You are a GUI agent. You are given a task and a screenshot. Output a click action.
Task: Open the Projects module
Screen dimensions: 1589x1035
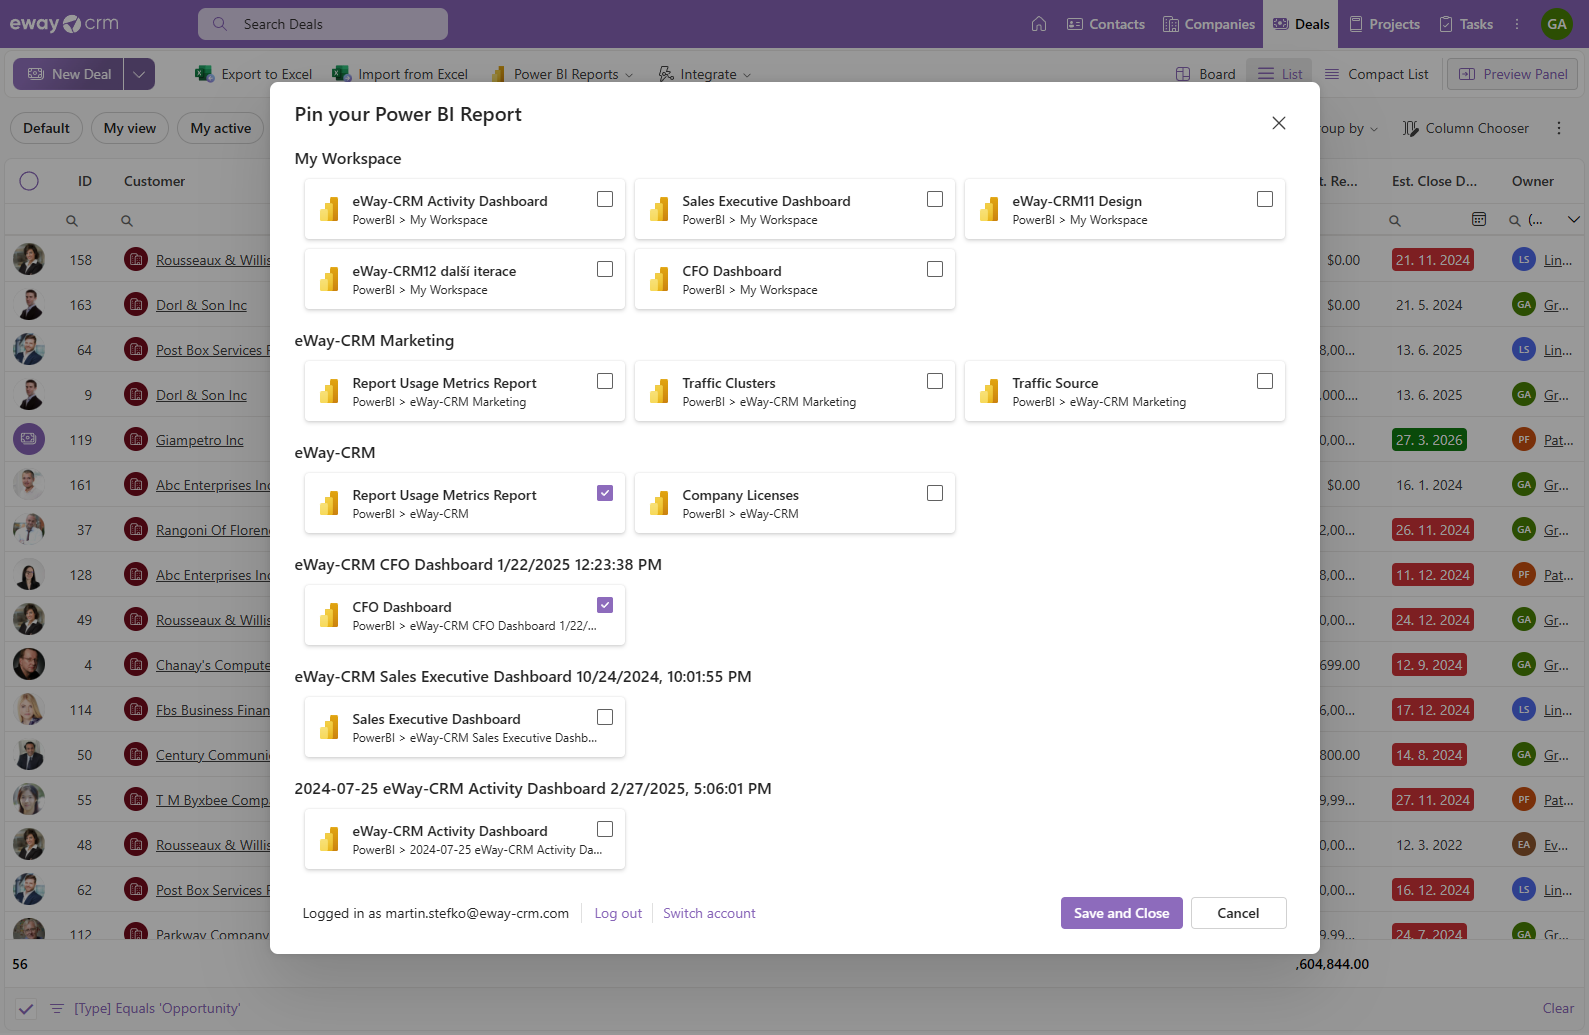point(1384,24)
